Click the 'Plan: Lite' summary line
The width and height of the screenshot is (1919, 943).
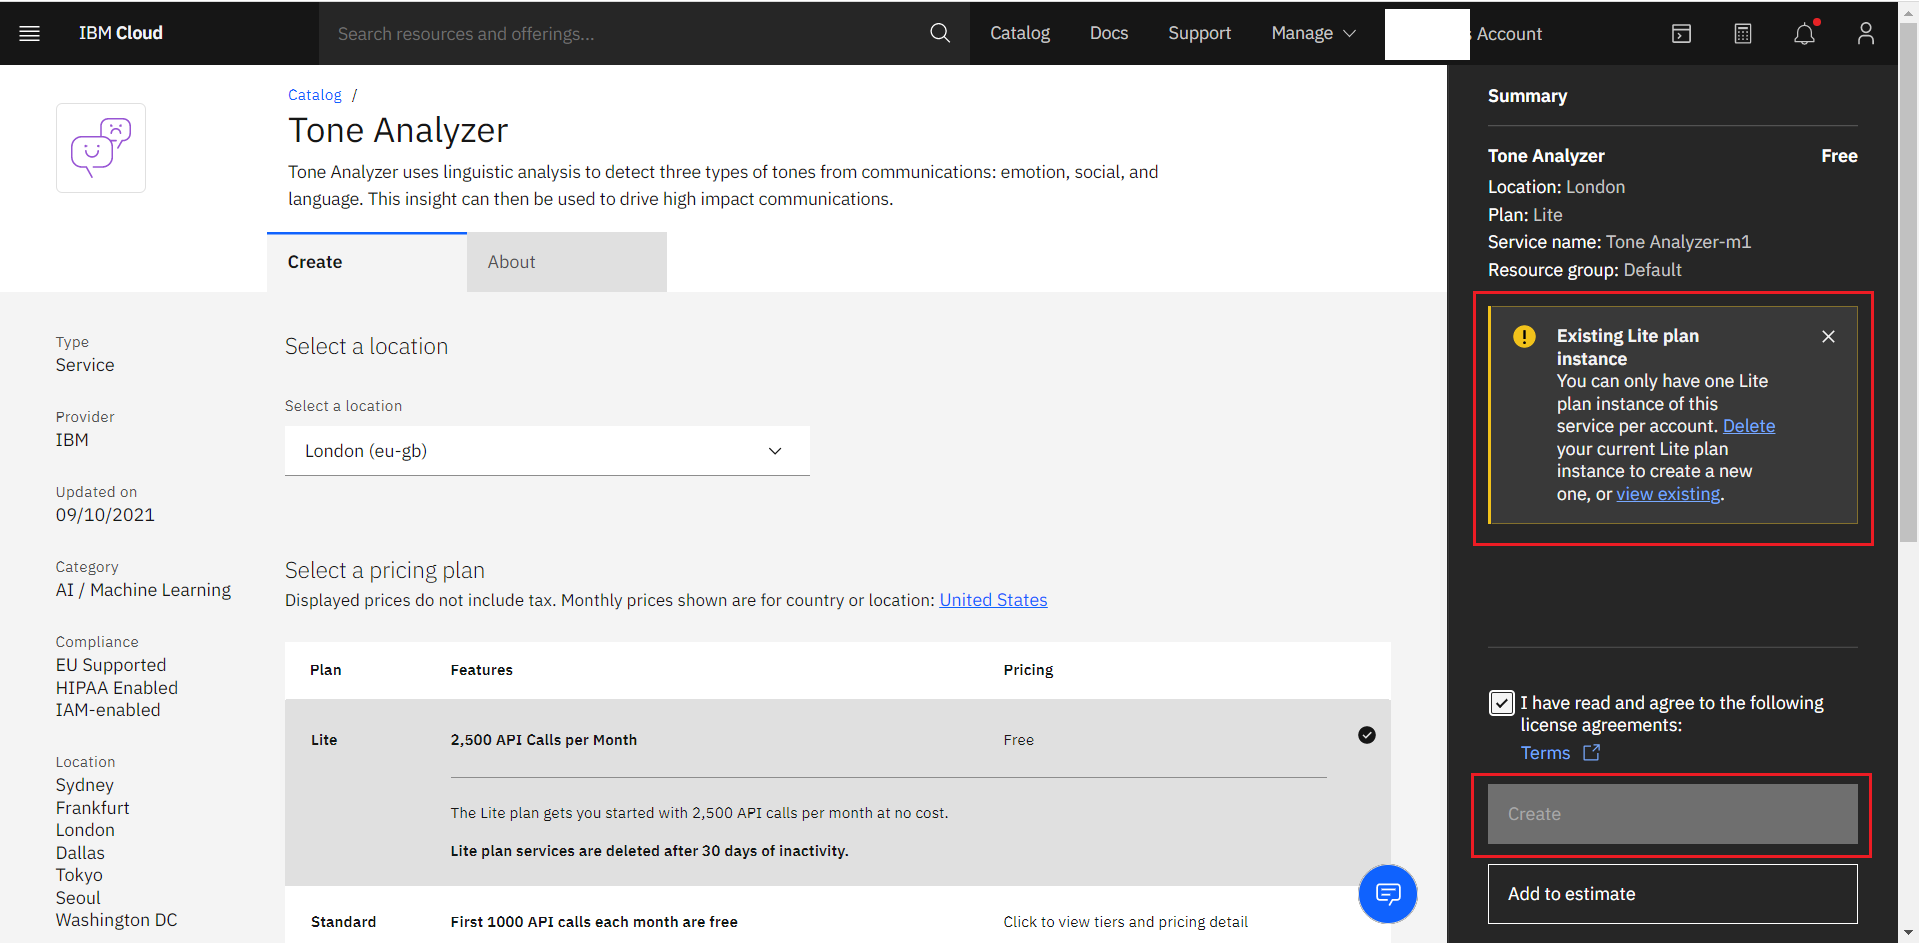coord(1525,215)
